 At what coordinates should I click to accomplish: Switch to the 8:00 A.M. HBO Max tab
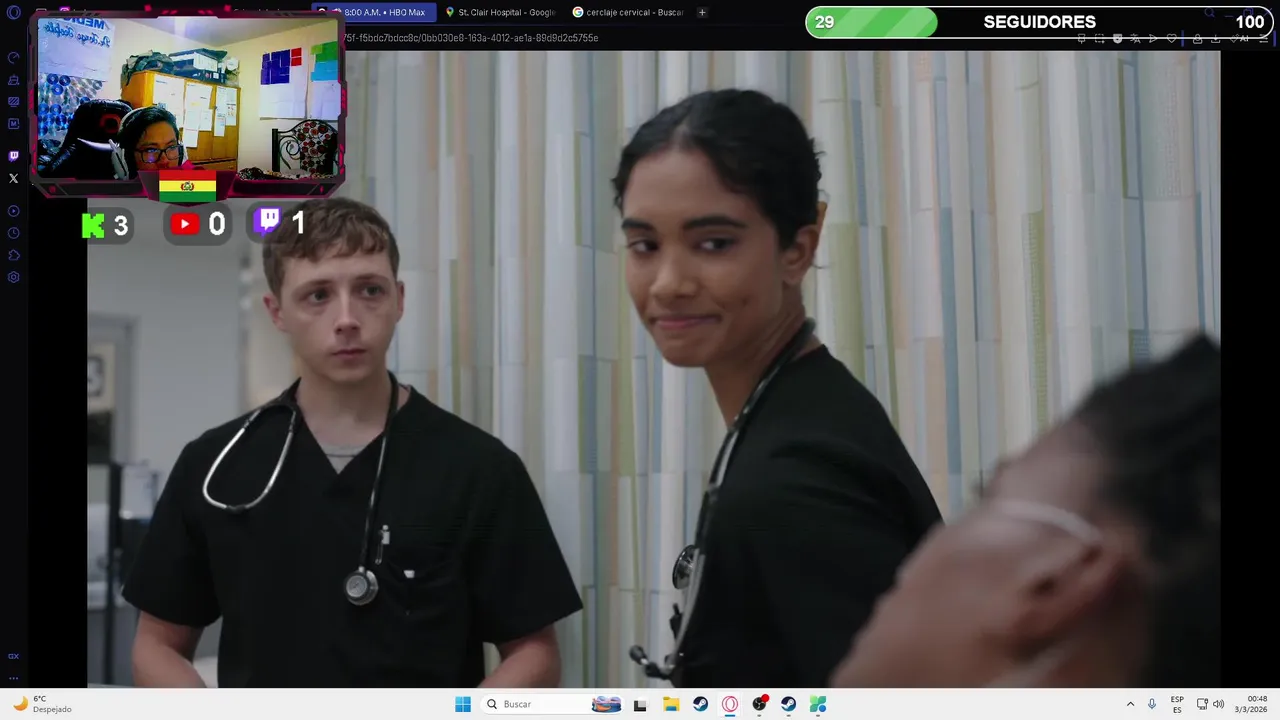374,12
